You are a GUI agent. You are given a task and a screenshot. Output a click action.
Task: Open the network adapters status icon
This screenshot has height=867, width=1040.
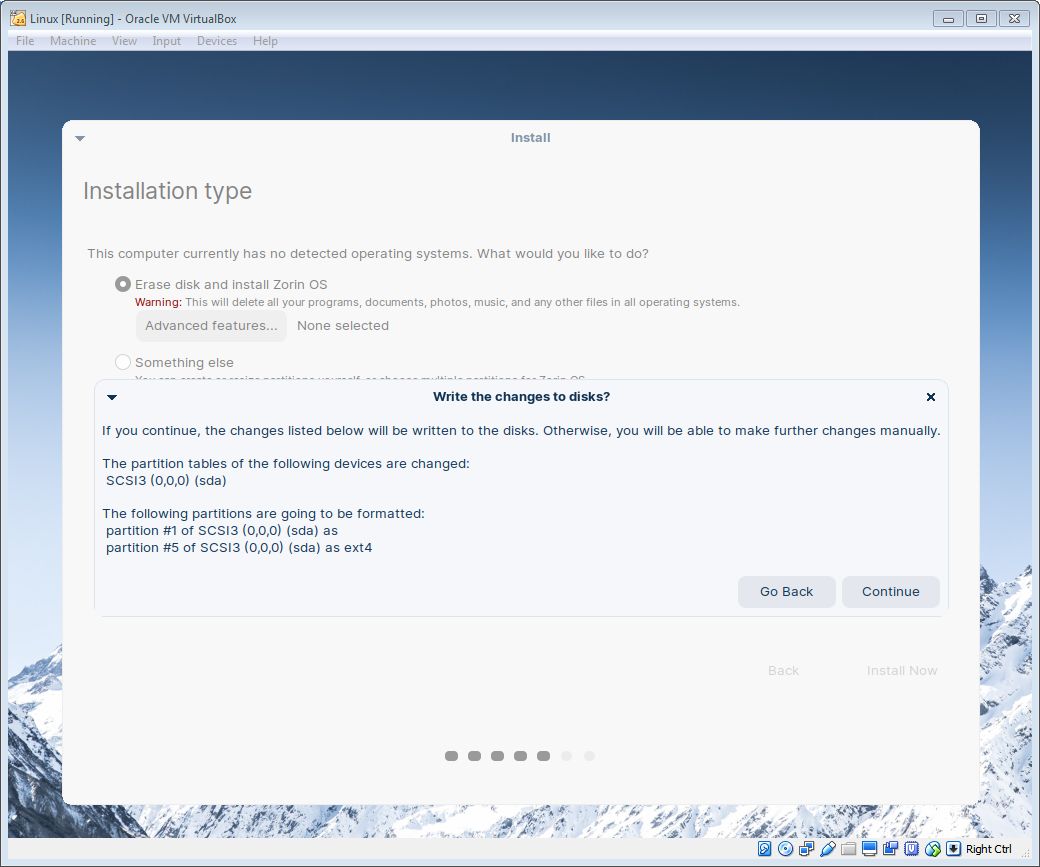(807, 848)
